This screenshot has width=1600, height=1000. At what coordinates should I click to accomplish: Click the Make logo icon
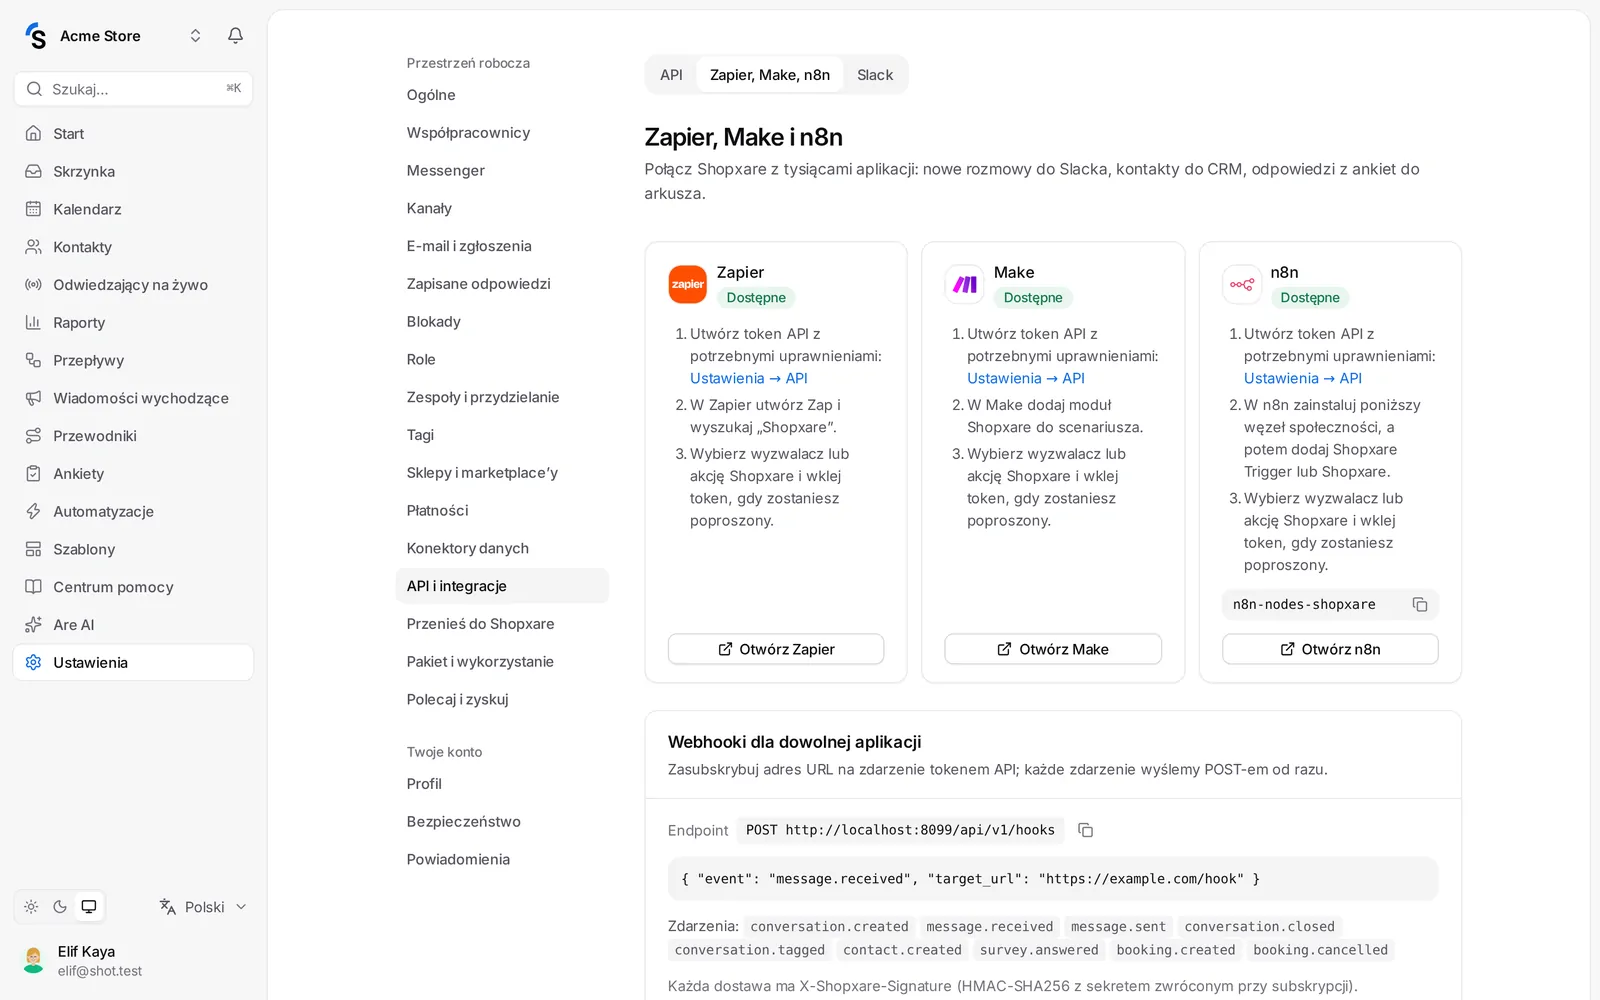pos(965,284)
